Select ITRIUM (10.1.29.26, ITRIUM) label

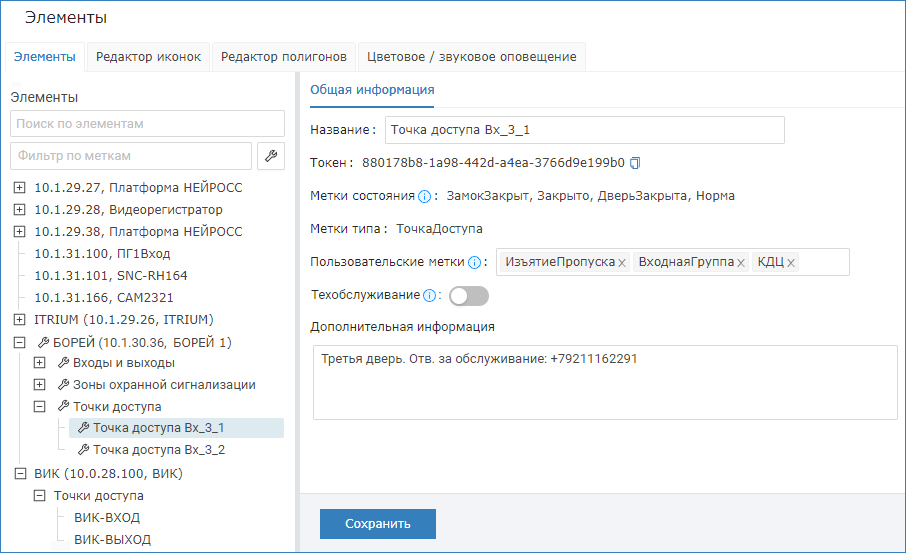[124, 320]
